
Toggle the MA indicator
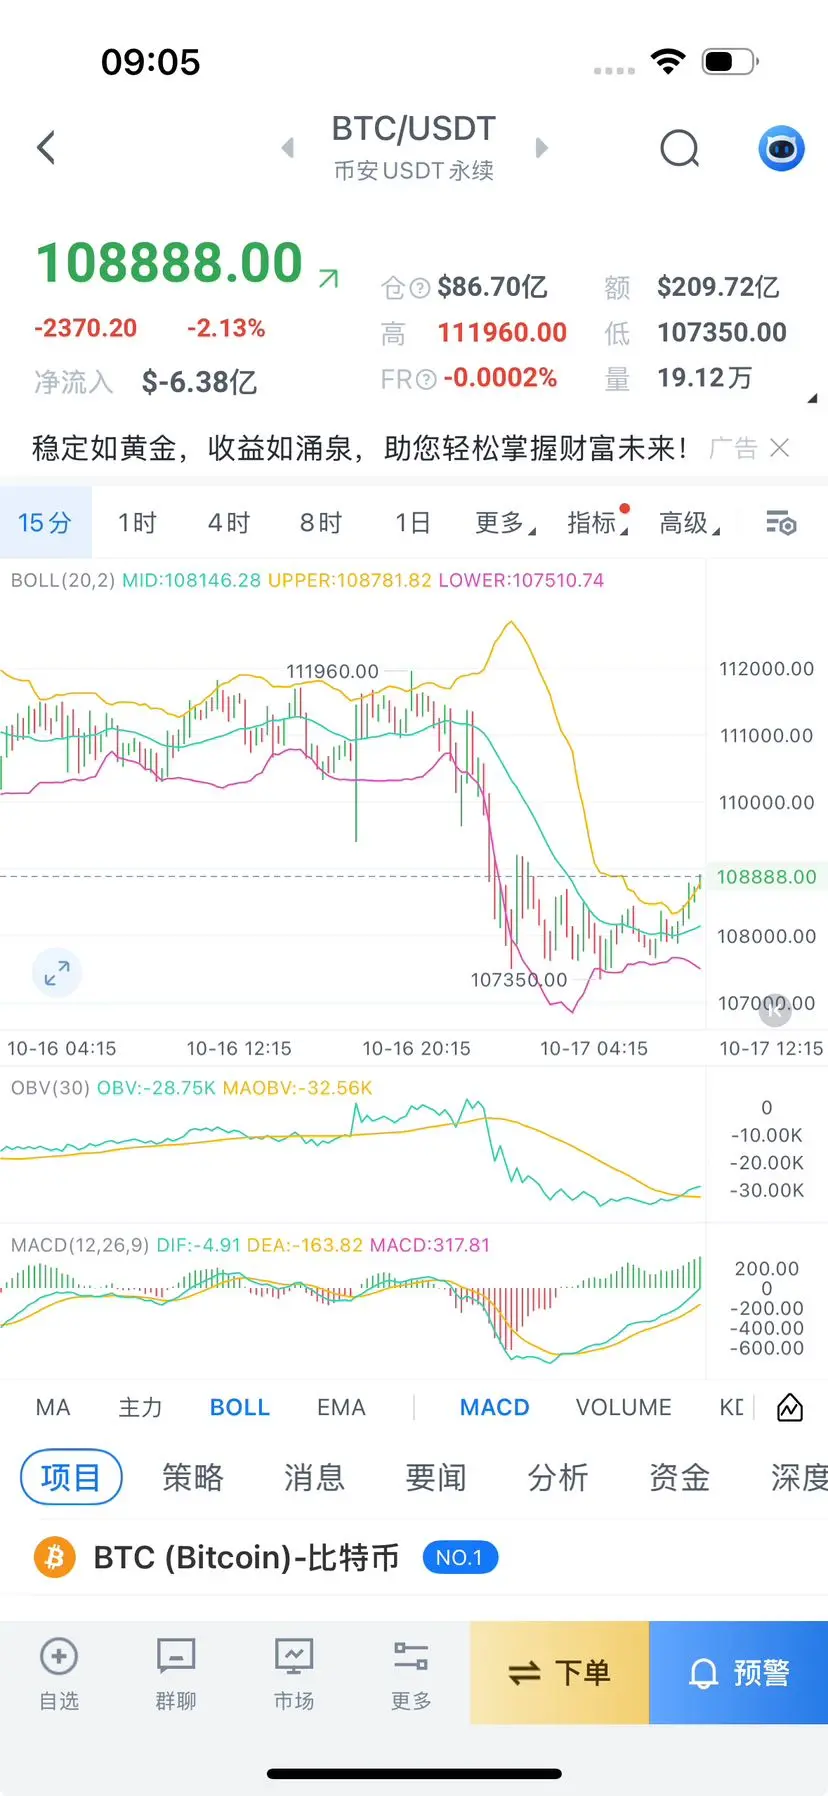[53, 1407]
